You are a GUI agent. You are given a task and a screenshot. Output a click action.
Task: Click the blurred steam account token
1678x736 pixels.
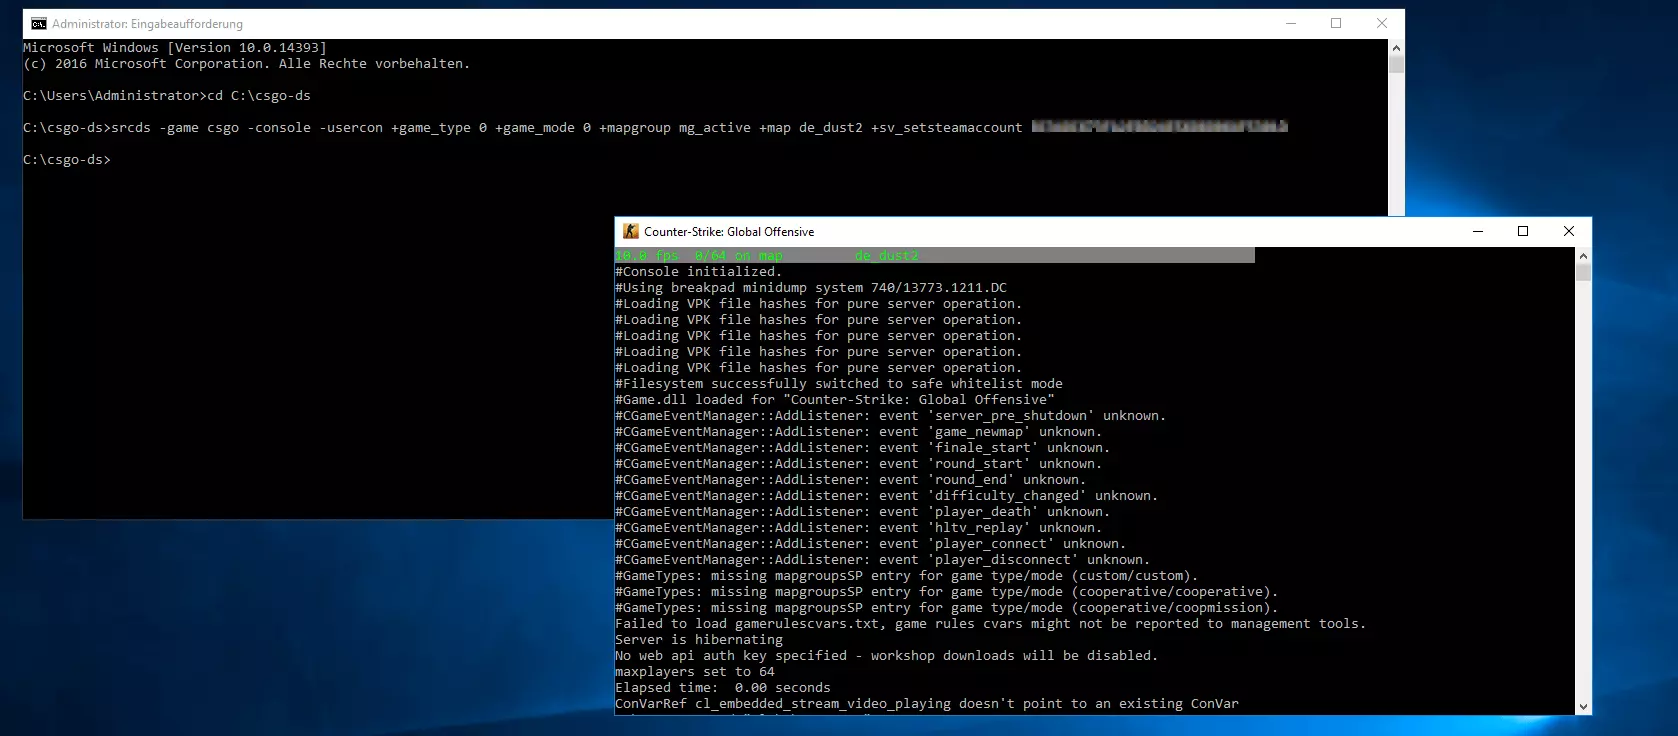[1160, 127]
